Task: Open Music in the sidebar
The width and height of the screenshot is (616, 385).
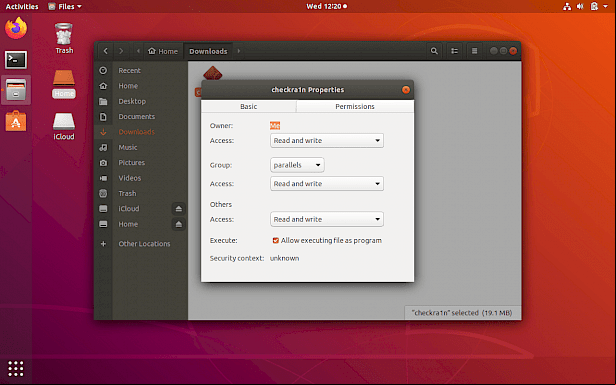Action: (x=141, y=147)
